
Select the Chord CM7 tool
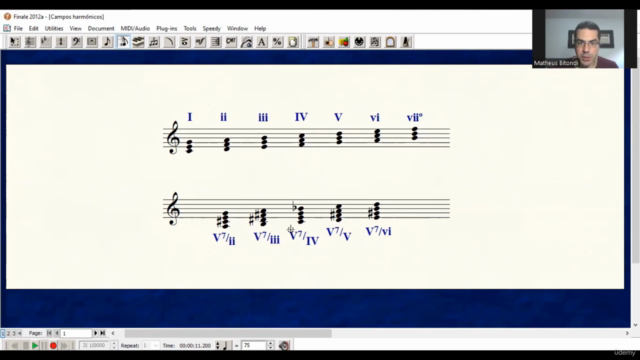point(231,42)
